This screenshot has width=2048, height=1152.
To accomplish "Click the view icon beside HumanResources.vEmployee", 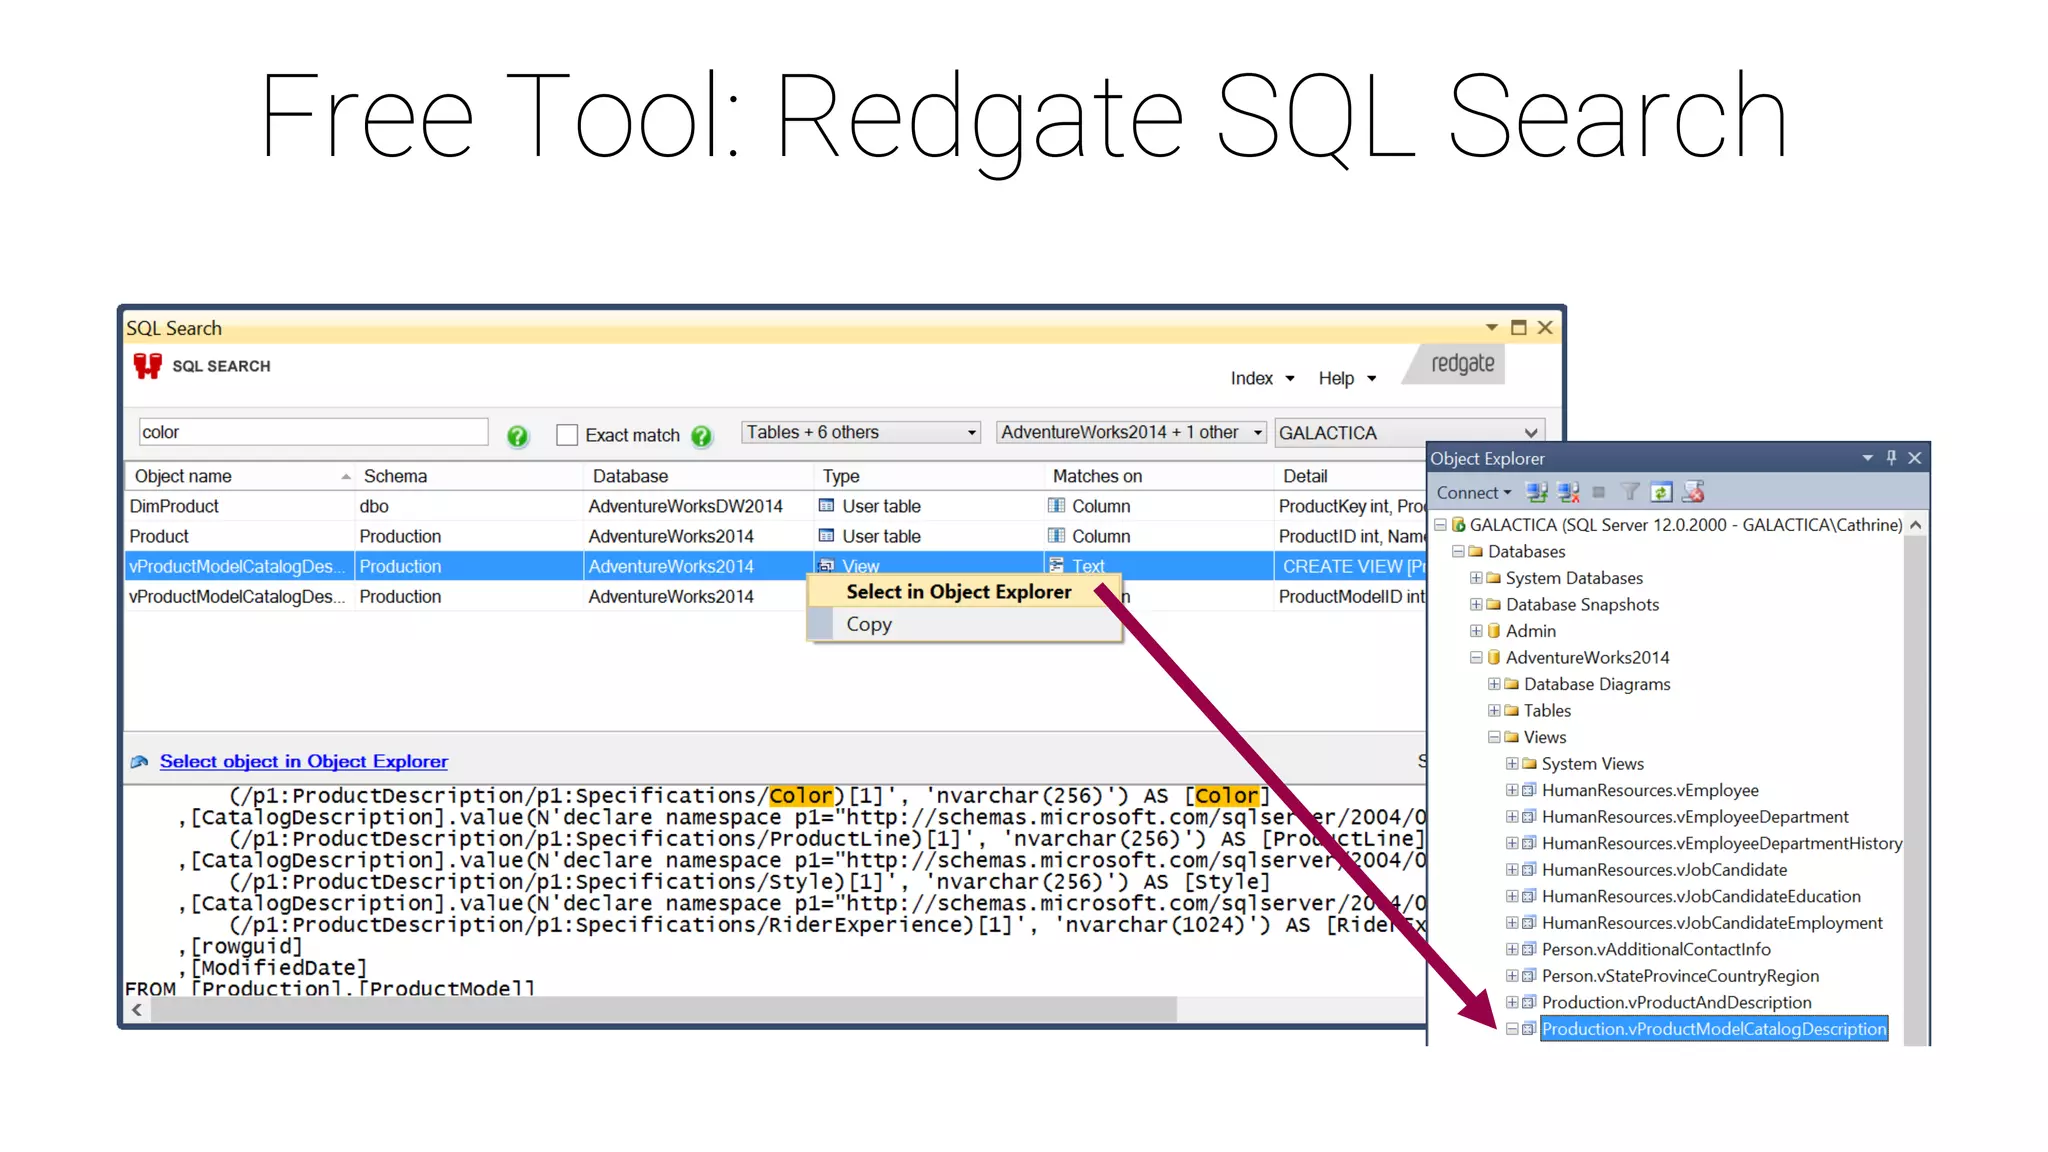I will click(x=1529, y=790).
